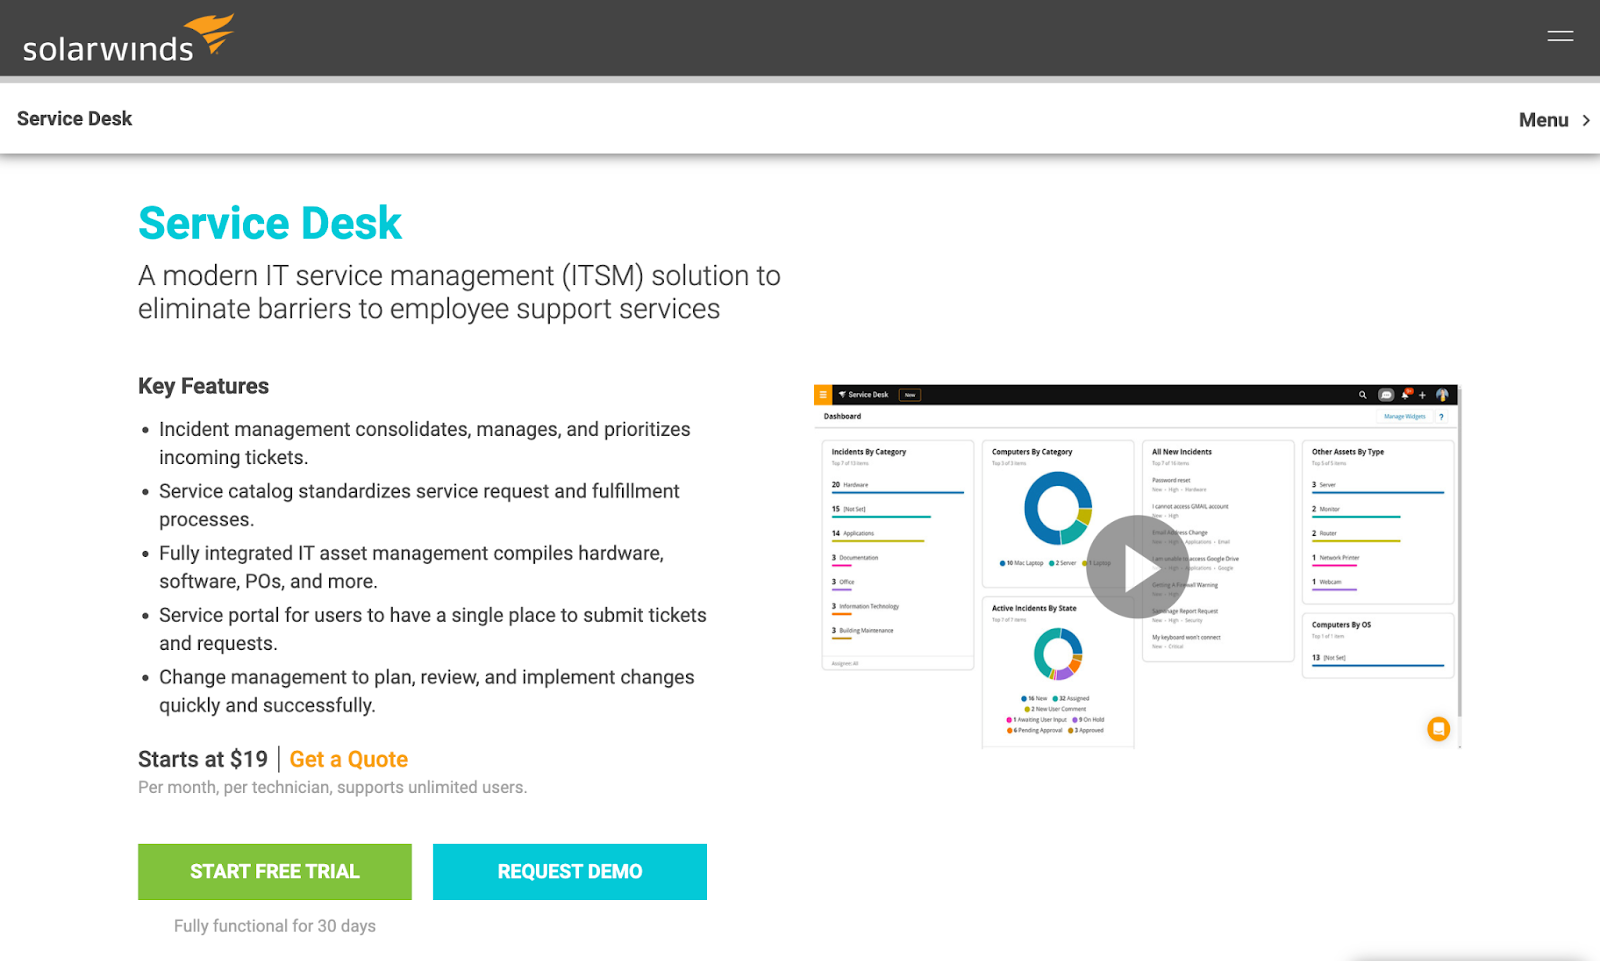Select the Dashboard tab in the app screenshot
This screenshot has width=1600, height=961.
842,416
